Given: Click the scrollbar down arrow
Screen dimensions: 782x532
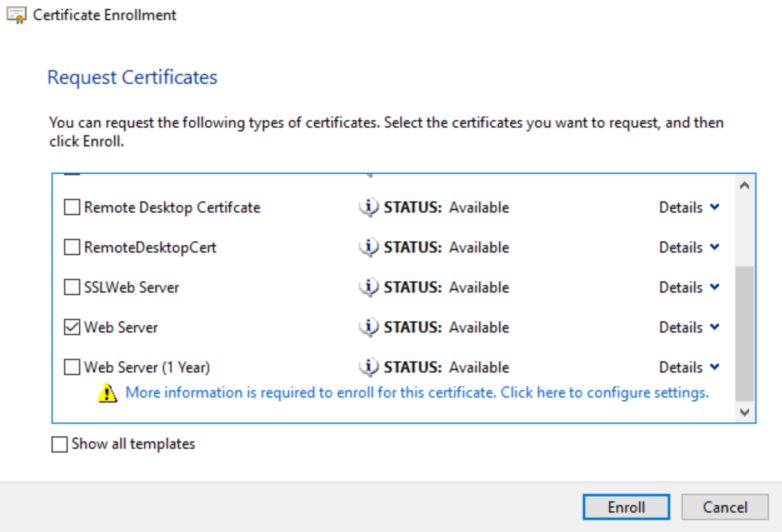Looking at the screenshot, I should [745, 412].
